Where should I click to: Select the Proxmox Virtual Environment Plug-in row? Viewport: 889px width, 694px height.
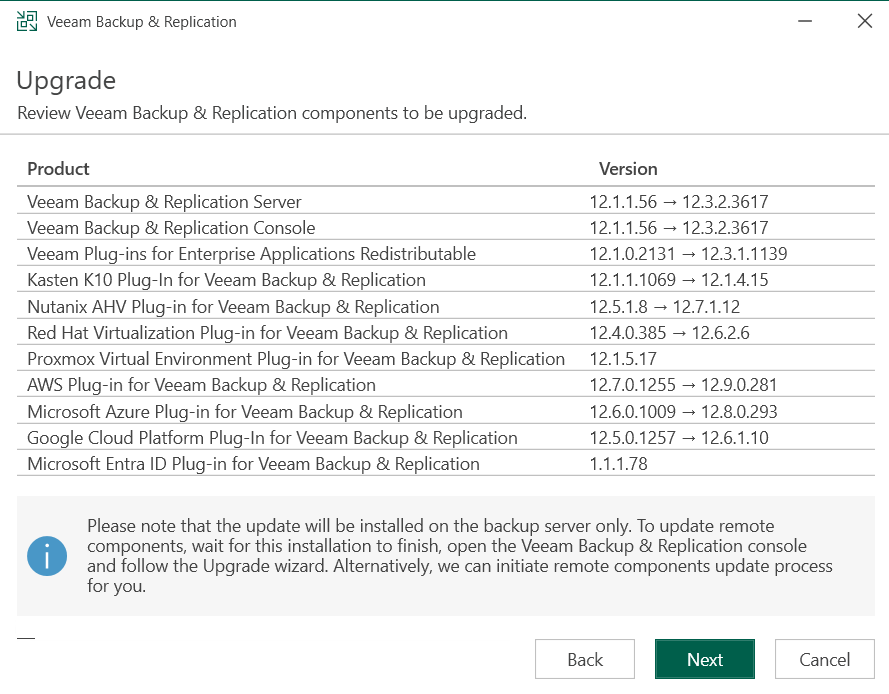pyautogui.click(x=446, y=358)
